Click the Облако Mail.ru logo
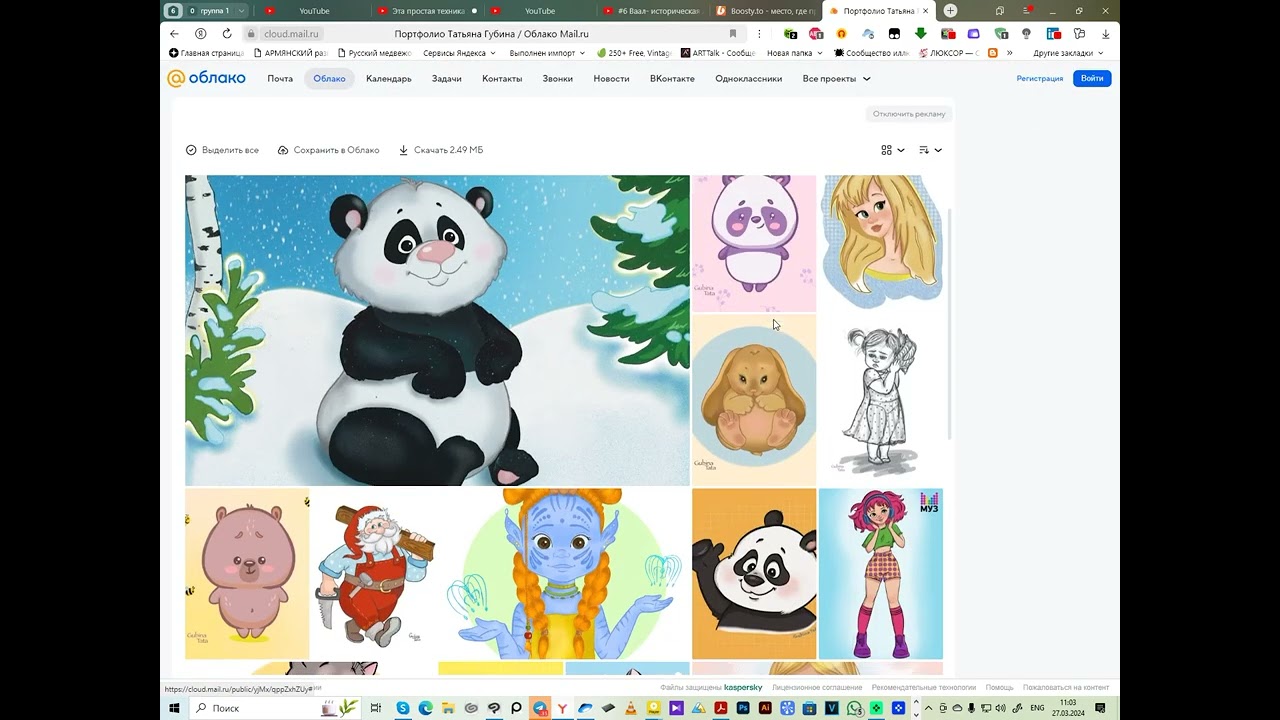The width and height of the screenshot is (1280, 720). [x=206, y=78]
